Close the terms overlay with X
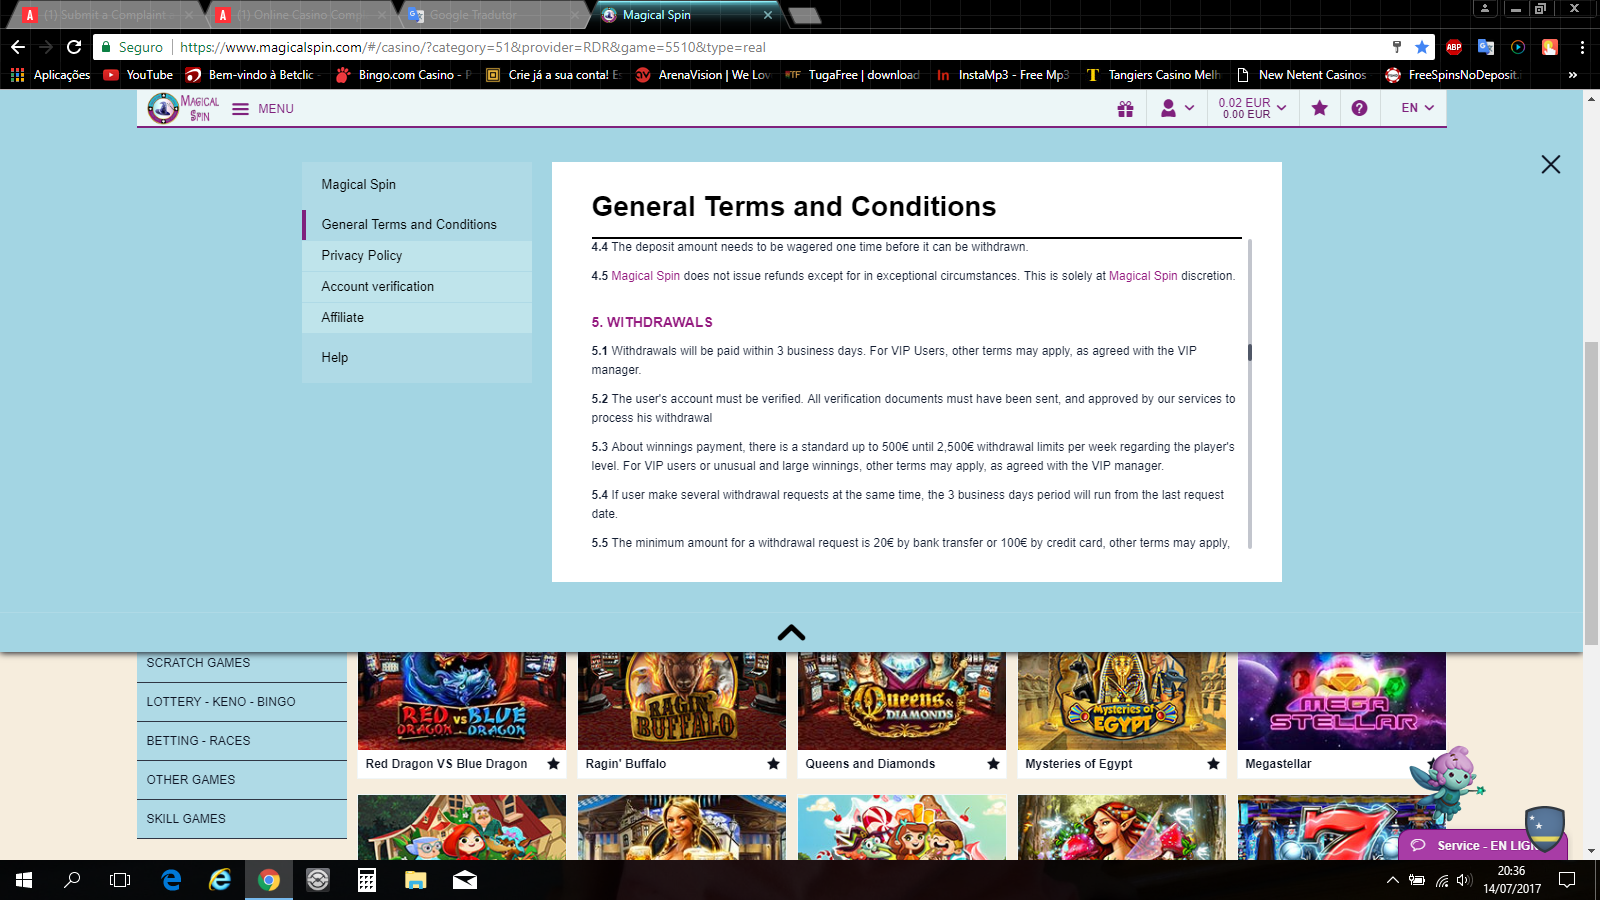Viewport: 1600px width, 900px height. coord(1551,164)
